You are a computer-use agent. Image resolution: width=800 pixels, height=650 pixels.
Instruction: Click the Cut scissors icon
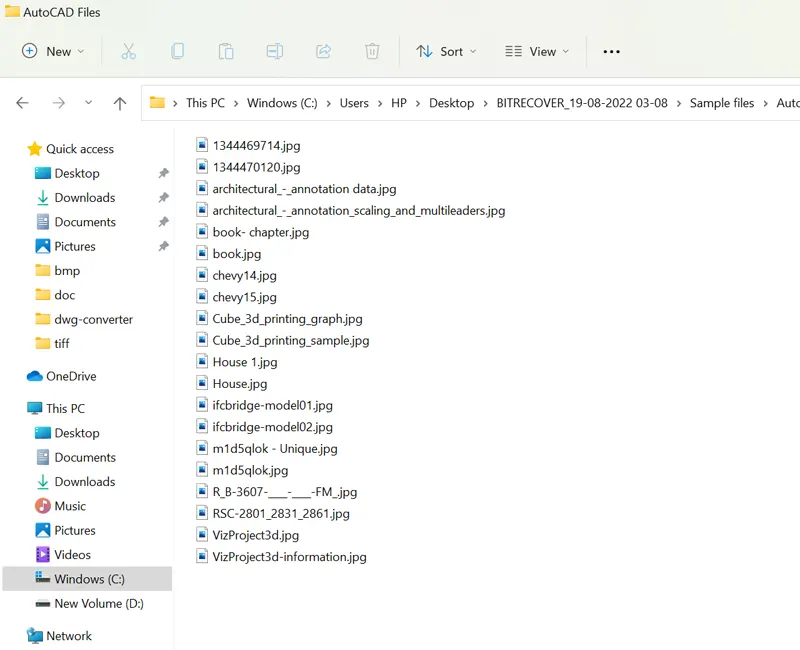coord(128,51)
